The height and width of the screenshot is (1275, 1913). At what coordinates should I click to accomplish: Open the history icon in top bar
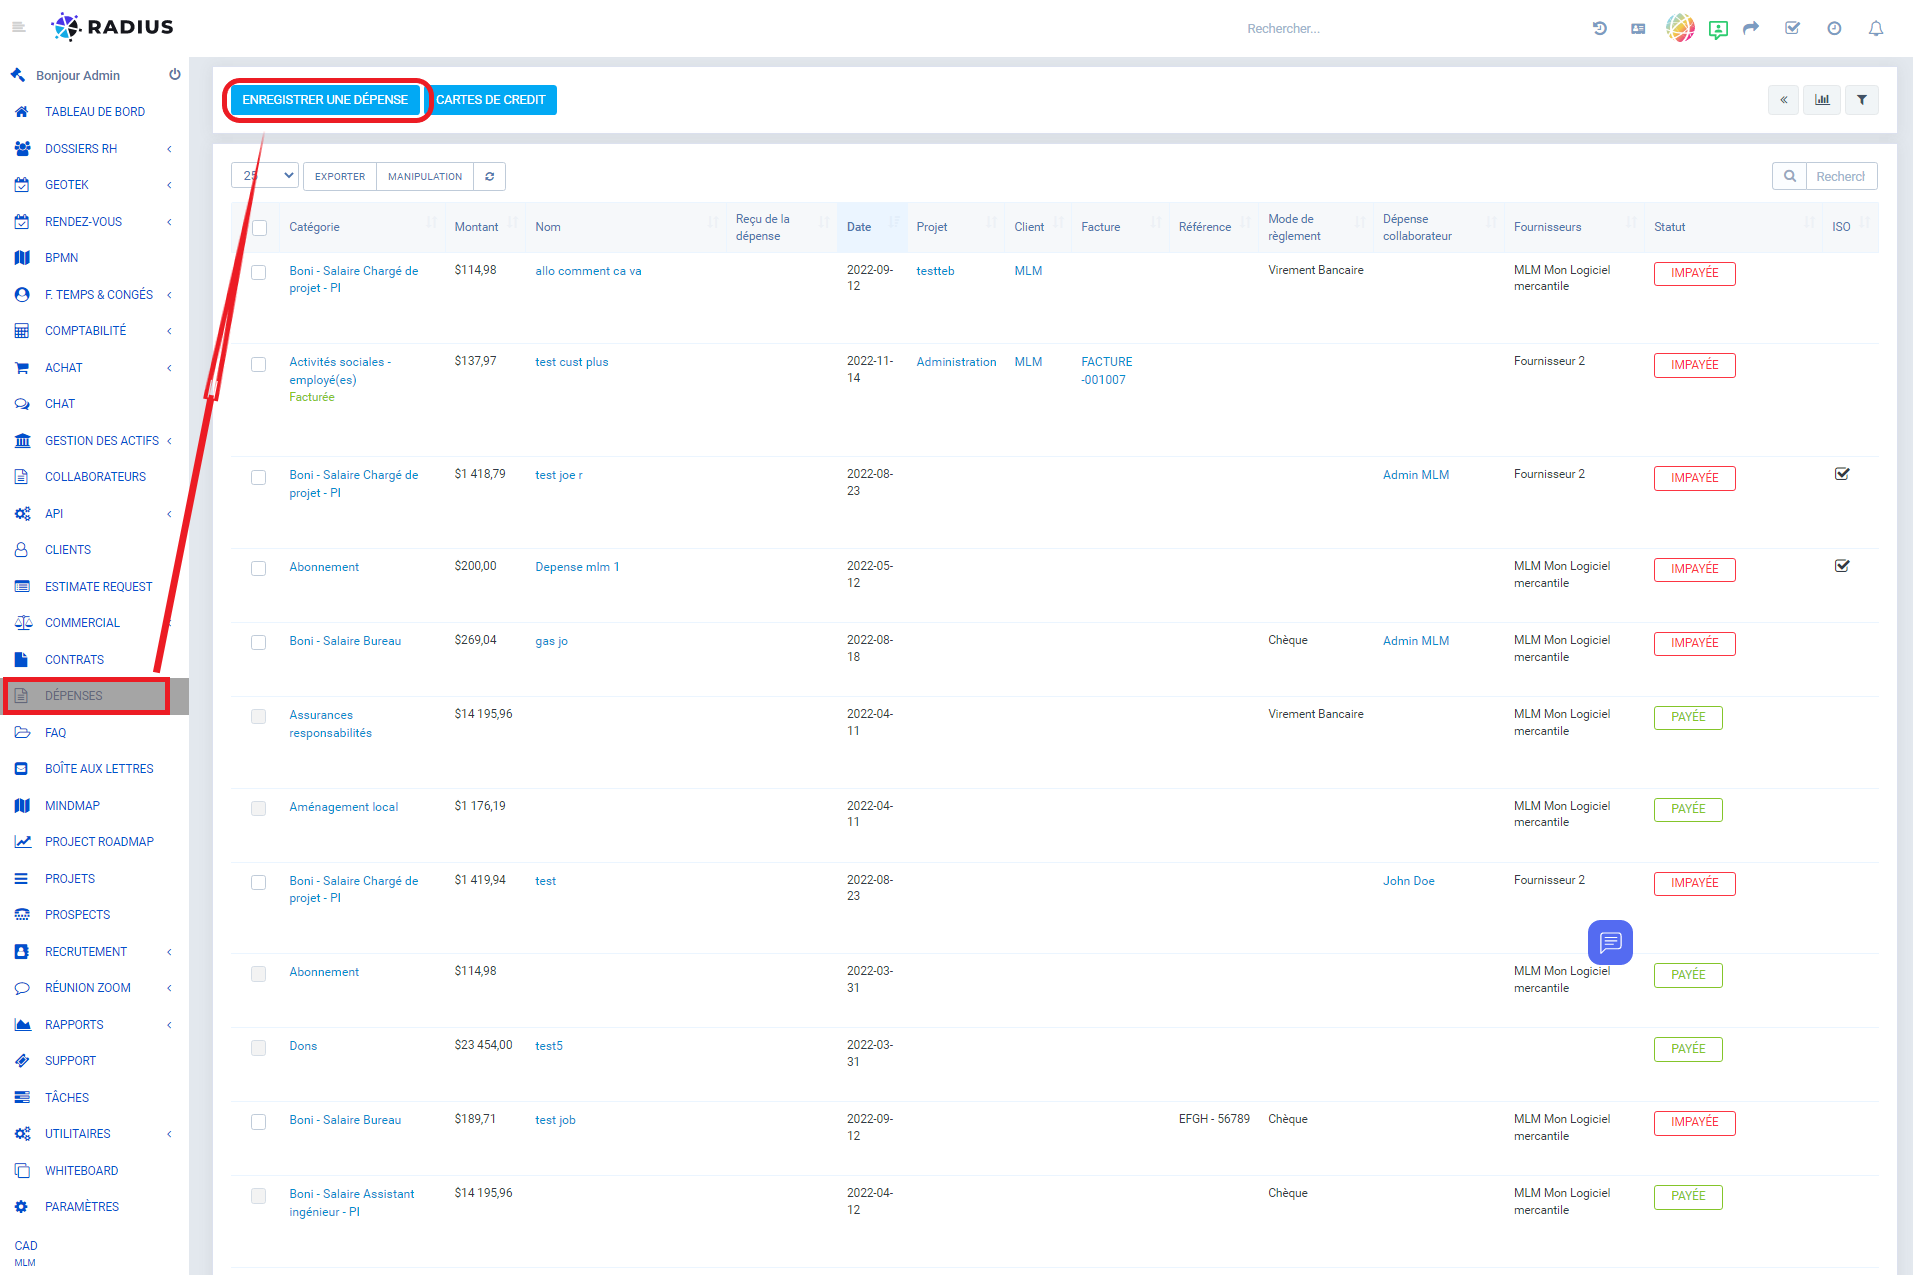[1600, 28]
